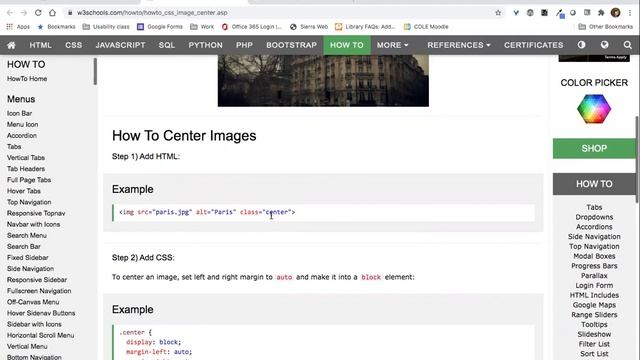Reload the page with the refresh icon
Viewport: 640px width, 360px height.
[x=38, y=13]
